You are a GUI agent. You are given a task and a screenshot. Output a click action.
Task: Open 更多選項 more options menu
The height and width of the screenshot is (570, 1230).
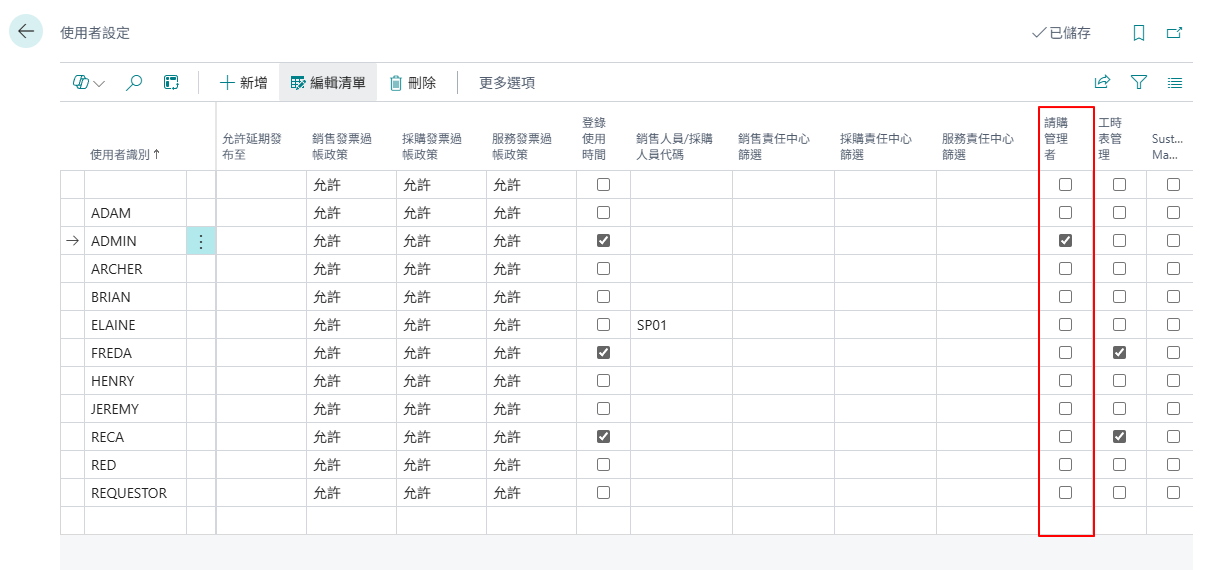click(x=507, y=83)
